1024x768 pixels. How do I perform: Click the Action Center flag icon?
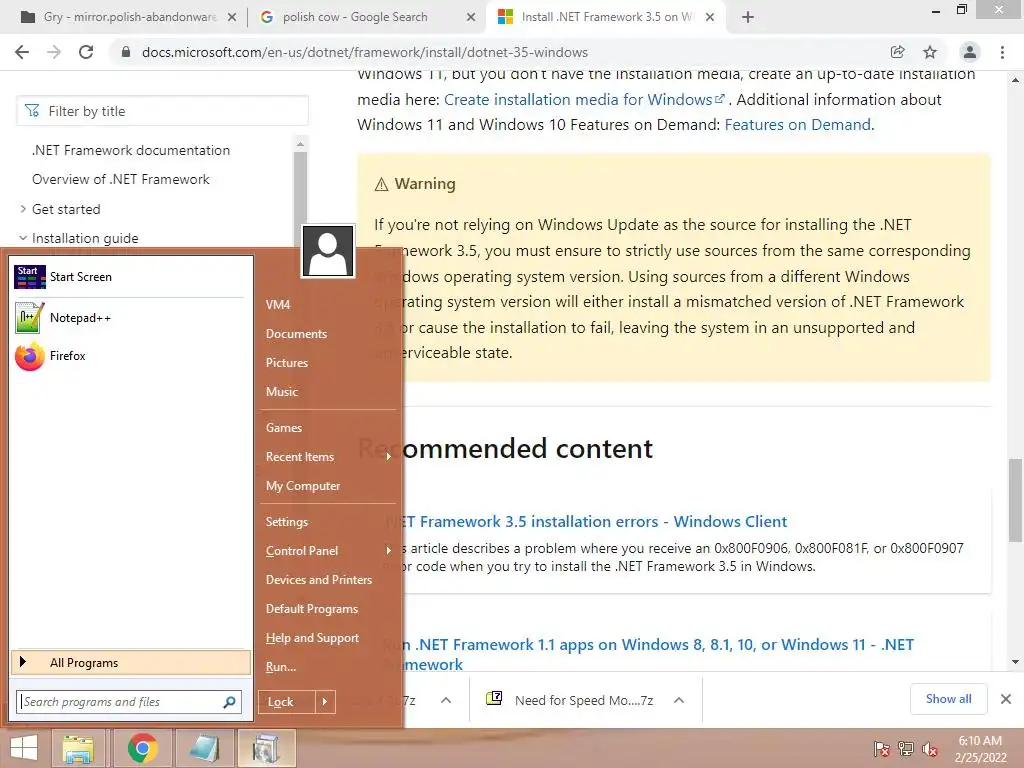882,749
